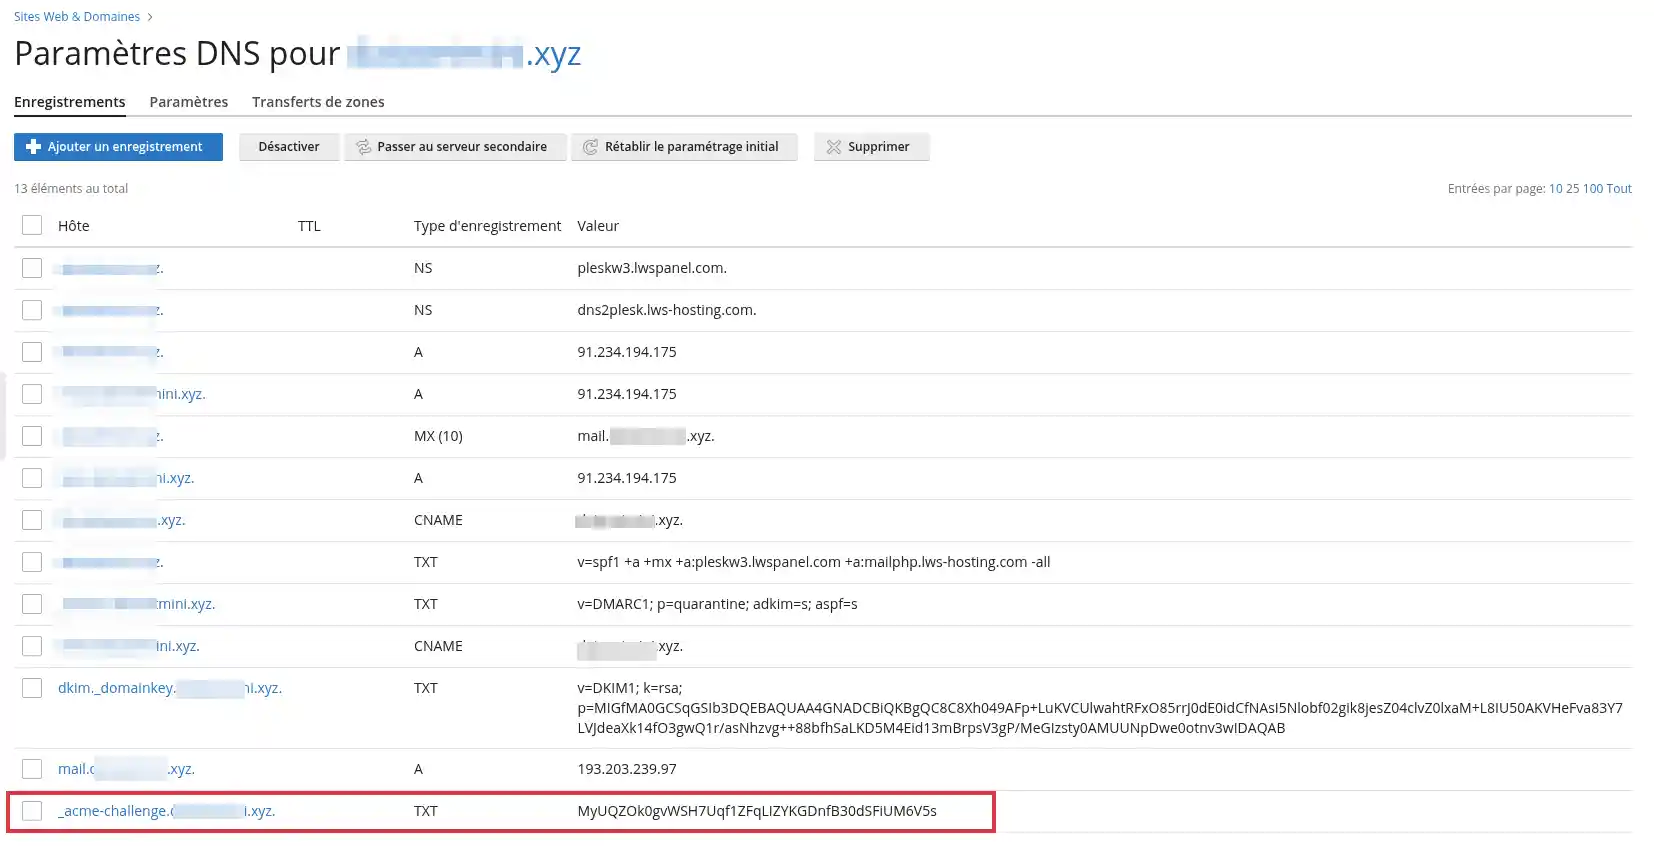Click the 193.203.239.97 value

click(627, 769)
